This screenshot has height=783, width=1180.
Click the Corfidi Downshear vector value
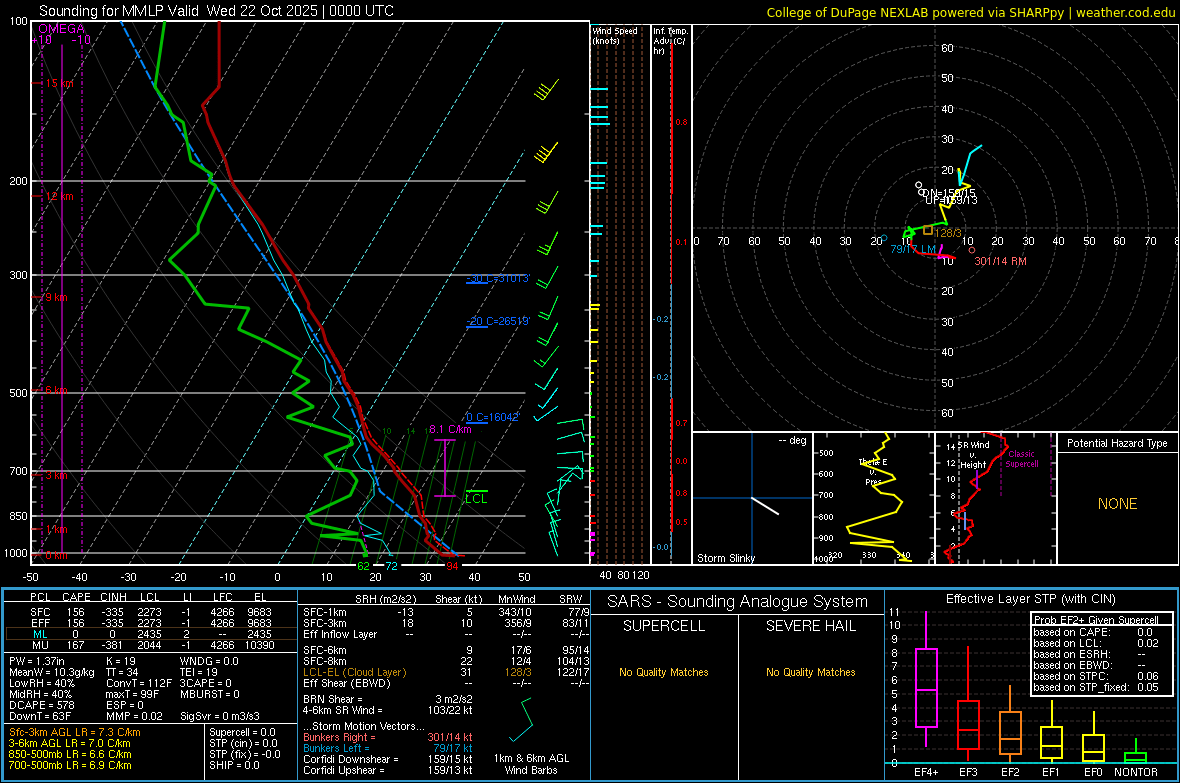click(388, 760)
